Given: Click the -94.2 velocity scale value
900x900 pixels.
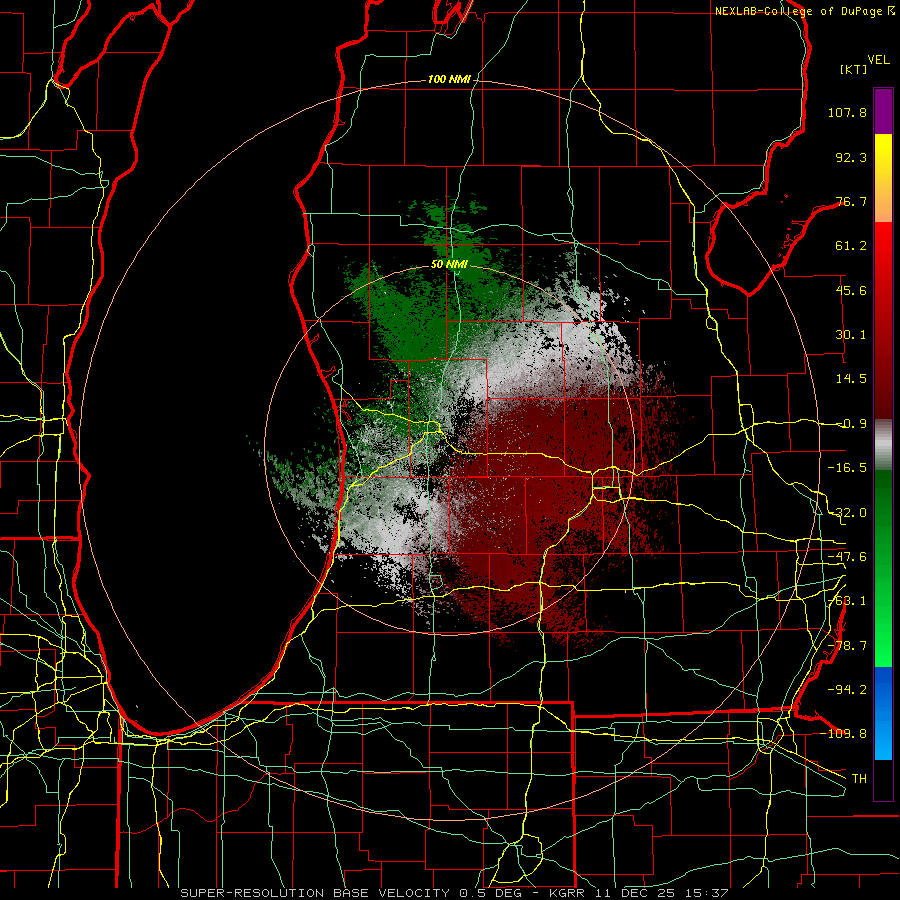Looking at the screenshot, I should 847,689.
